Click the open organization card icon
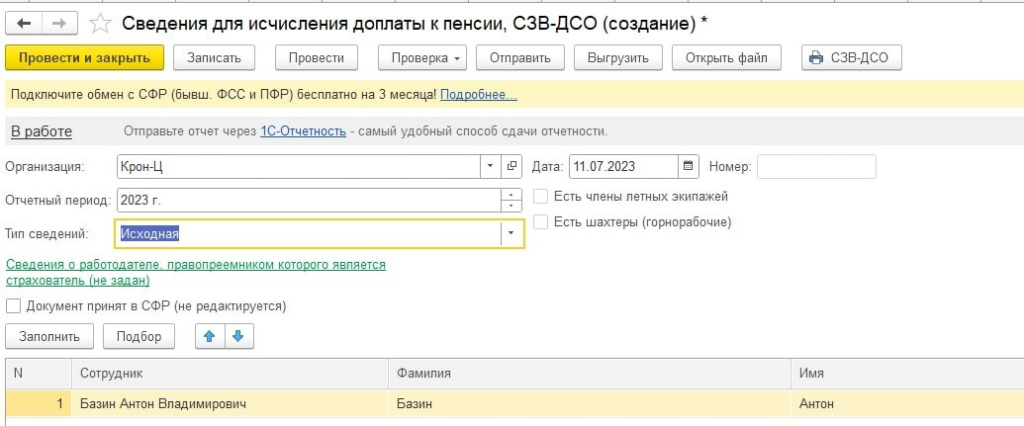 click(513, 166)
